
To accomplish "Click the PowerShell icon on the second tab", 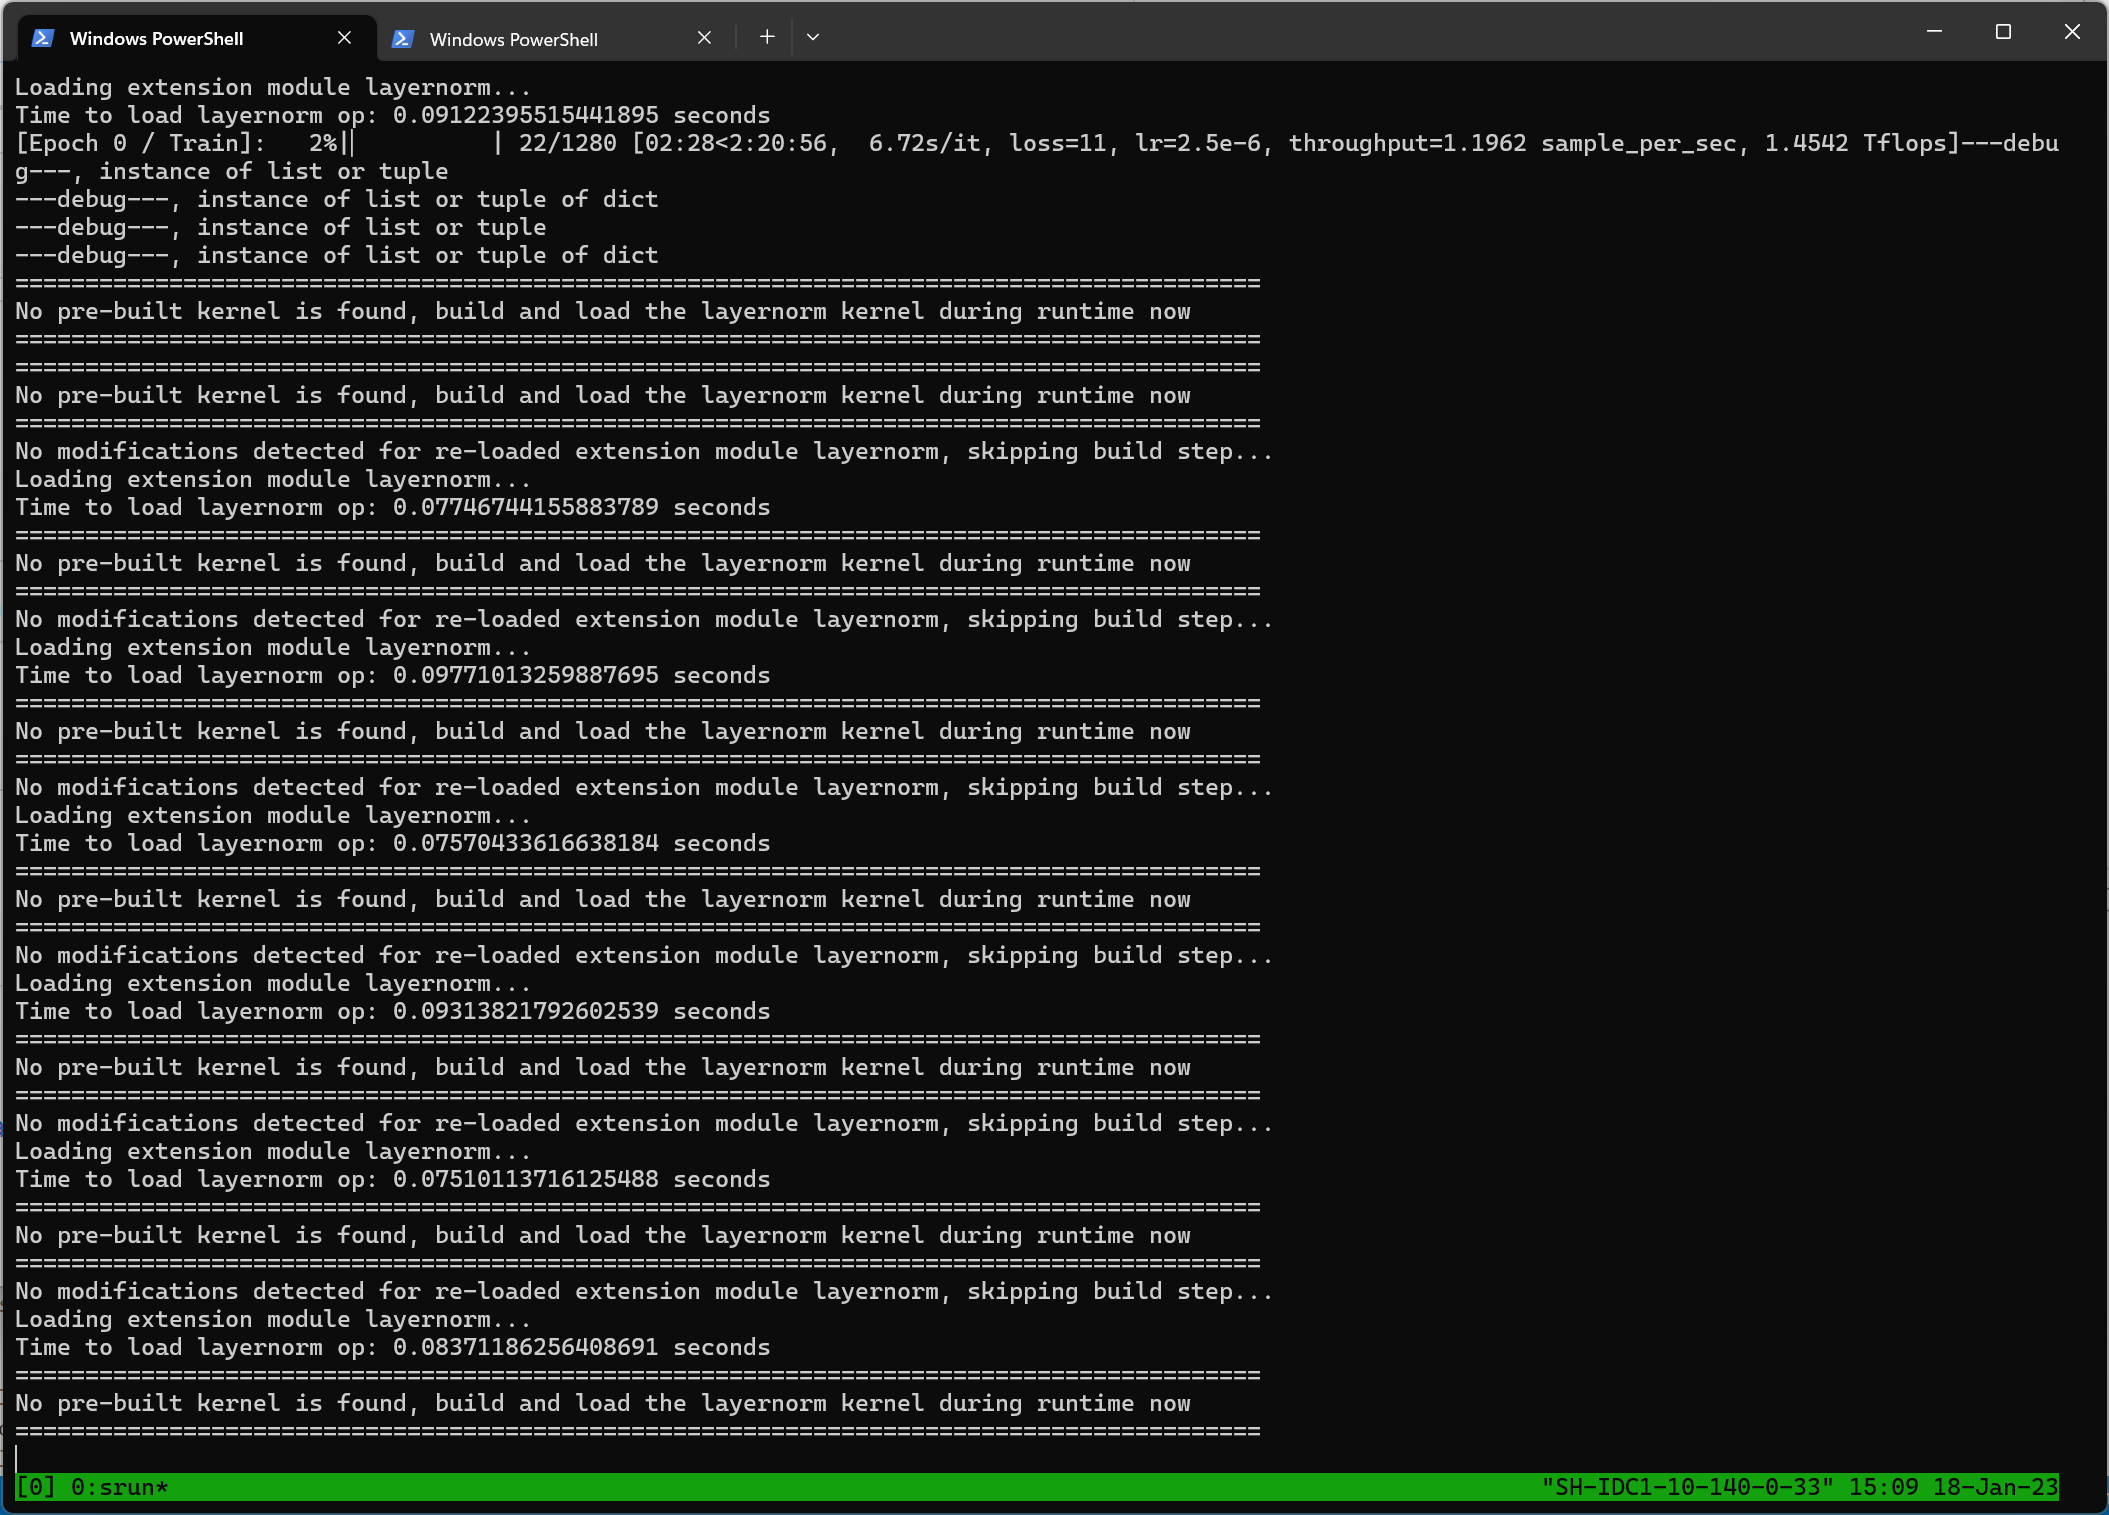I will point(403,38).
